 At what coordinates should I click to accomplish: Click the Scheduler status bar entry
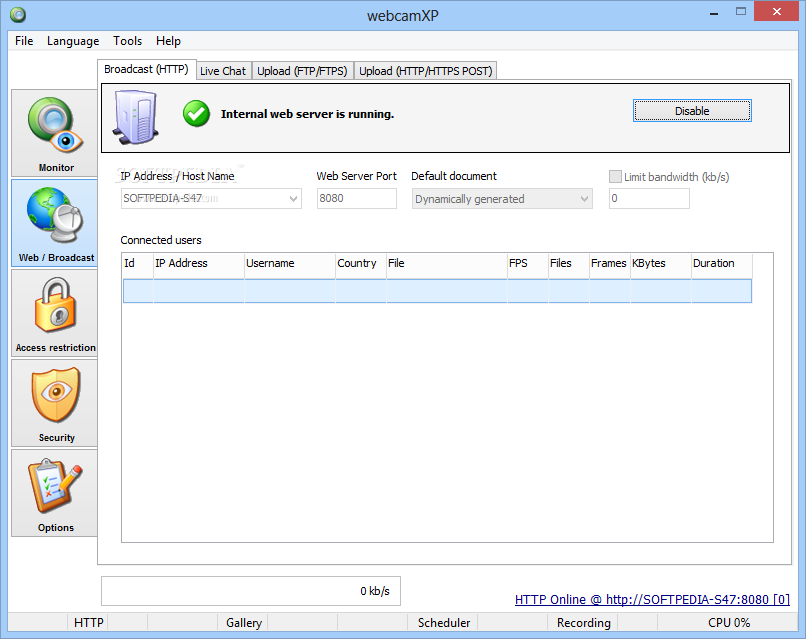(x=444, y=623)
